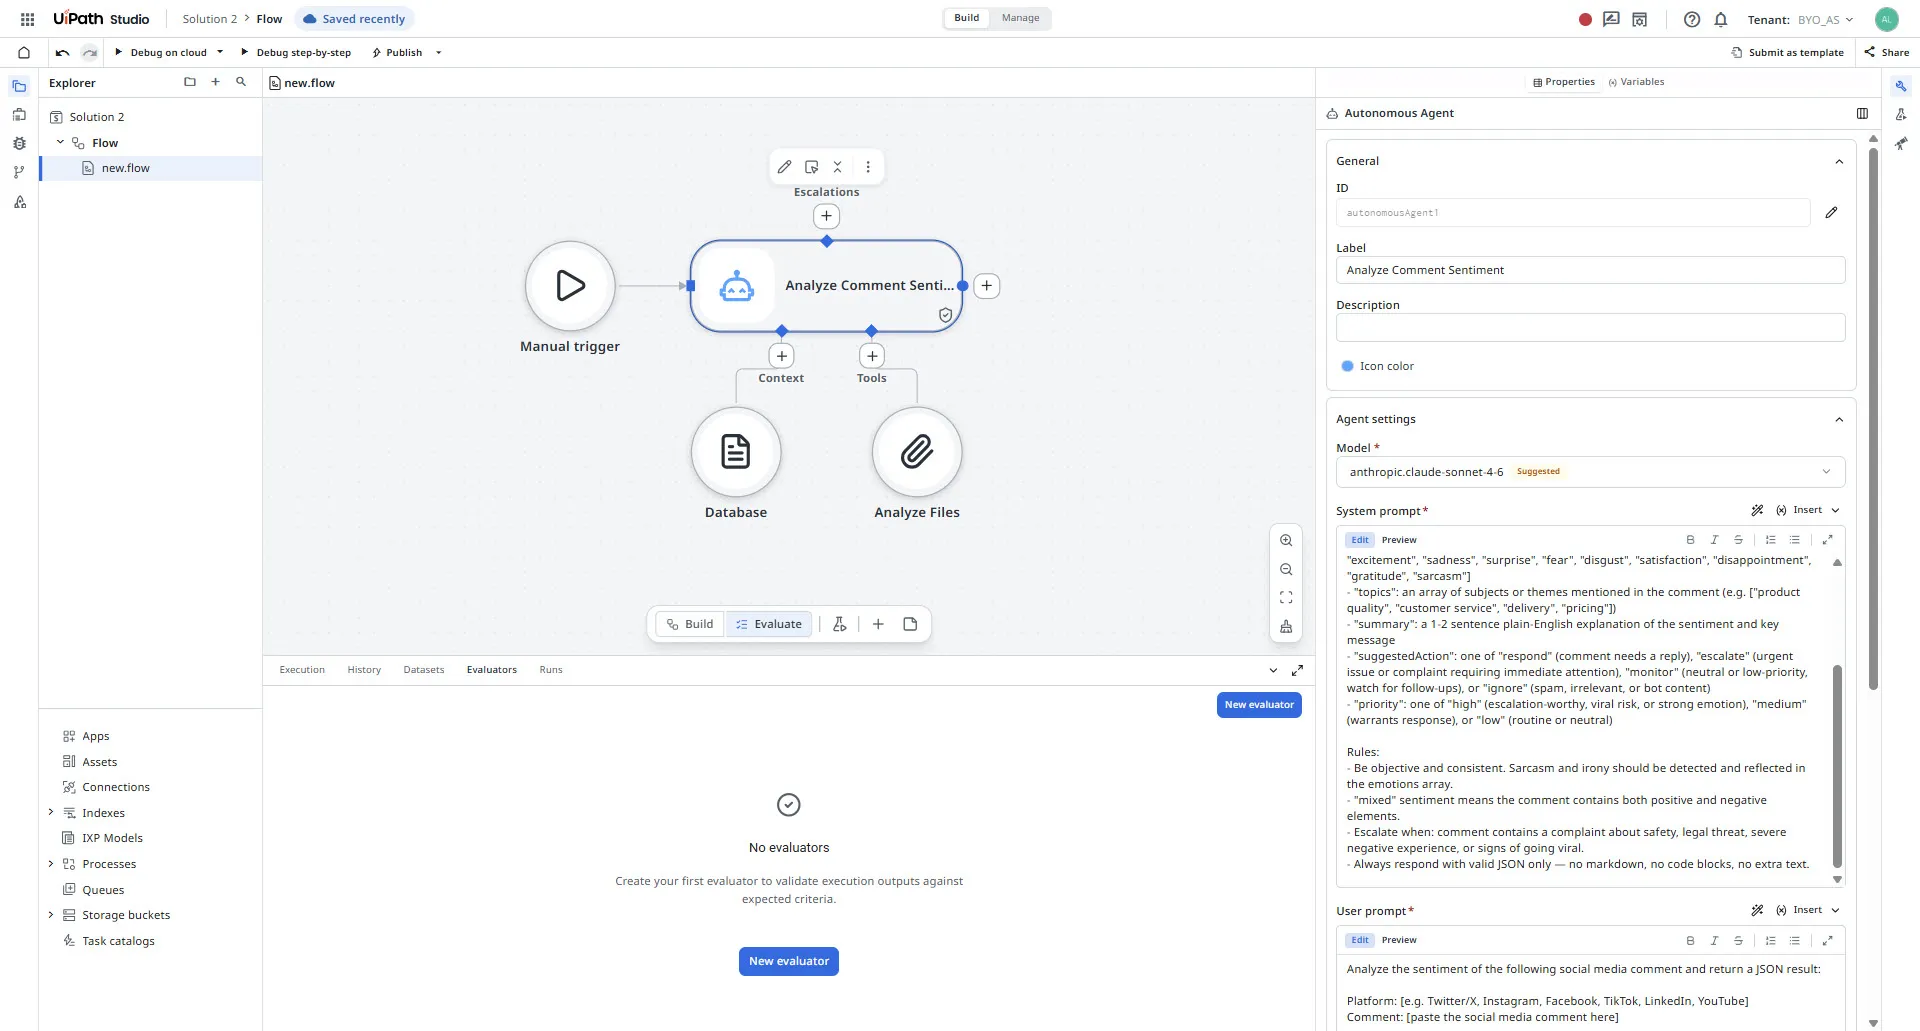Zoom in on the canvas
Screen dimensions: 1920x1031
pyautogui.click(x=1286, y=540)
